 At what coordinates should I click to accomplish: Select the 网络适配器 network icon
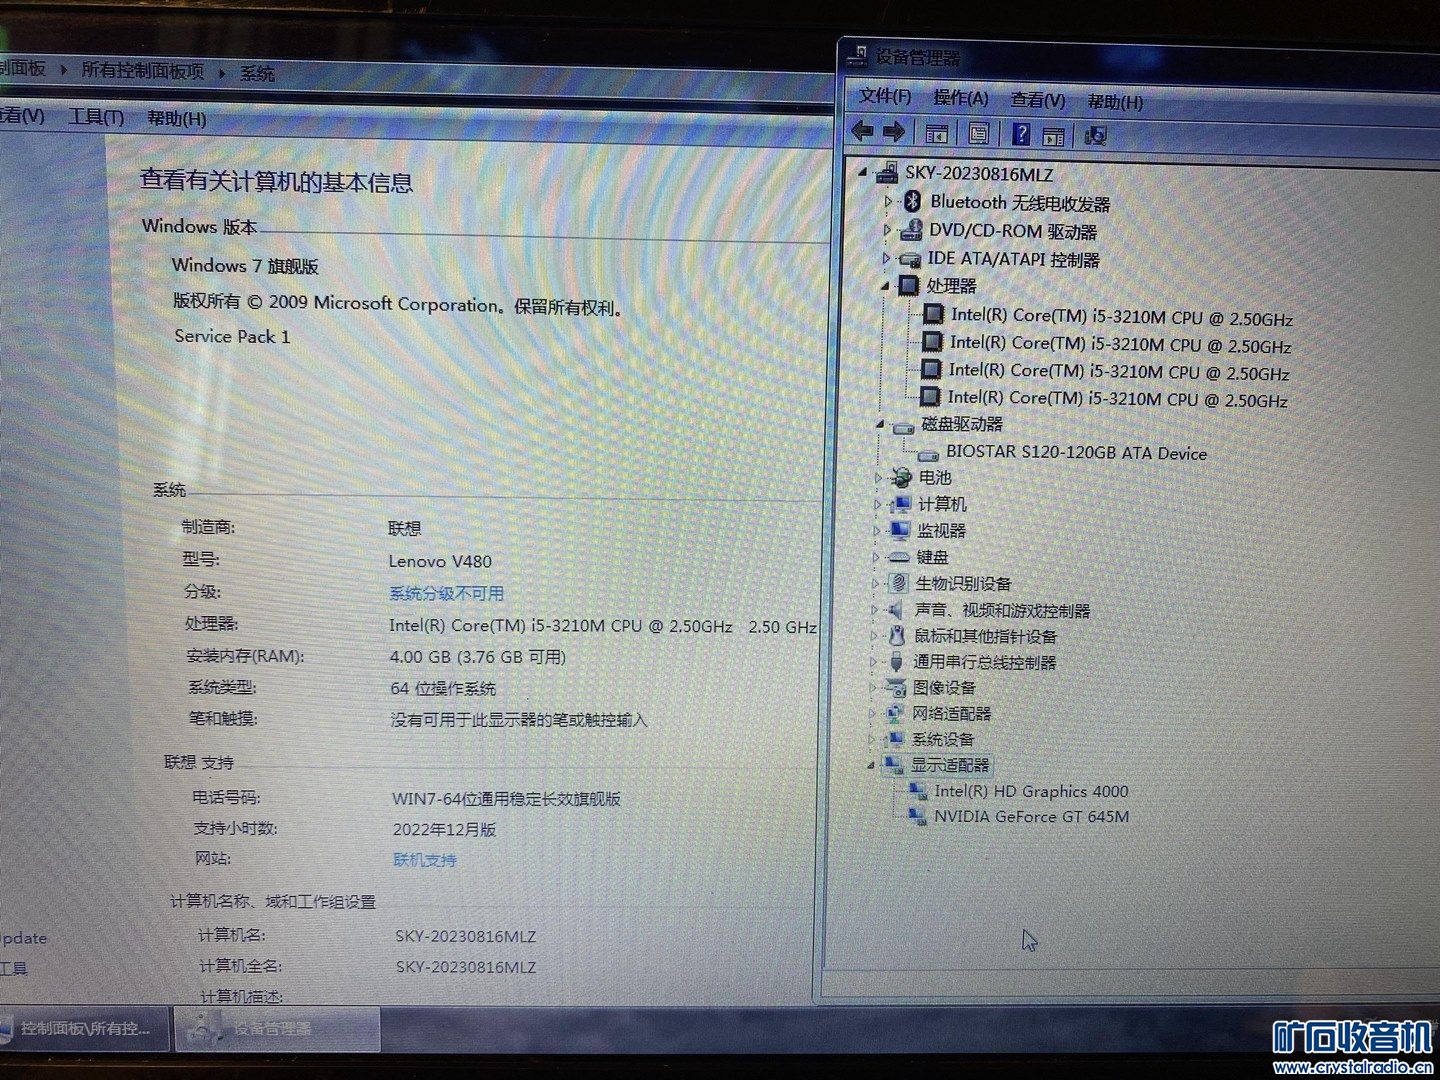pos(893,714)
